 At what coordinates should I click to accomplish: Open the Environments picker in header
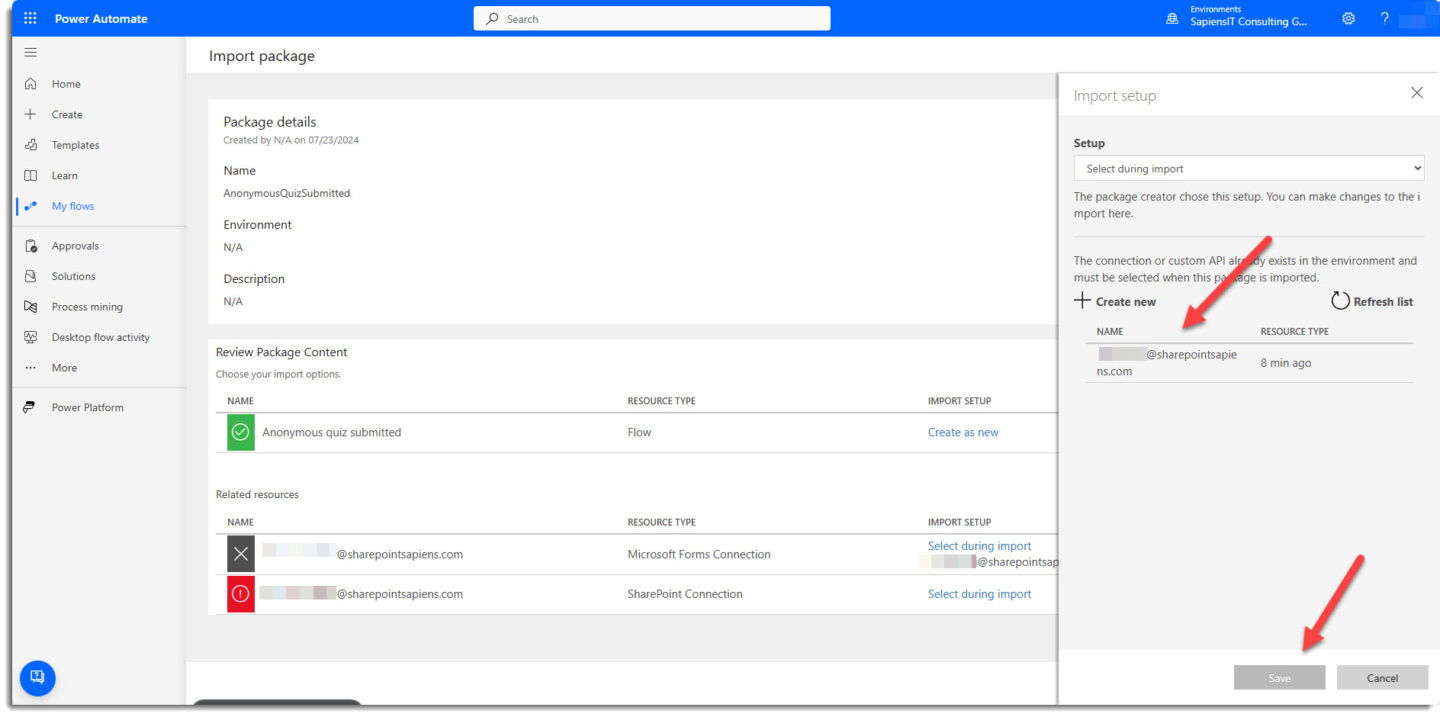(1238, 18)
